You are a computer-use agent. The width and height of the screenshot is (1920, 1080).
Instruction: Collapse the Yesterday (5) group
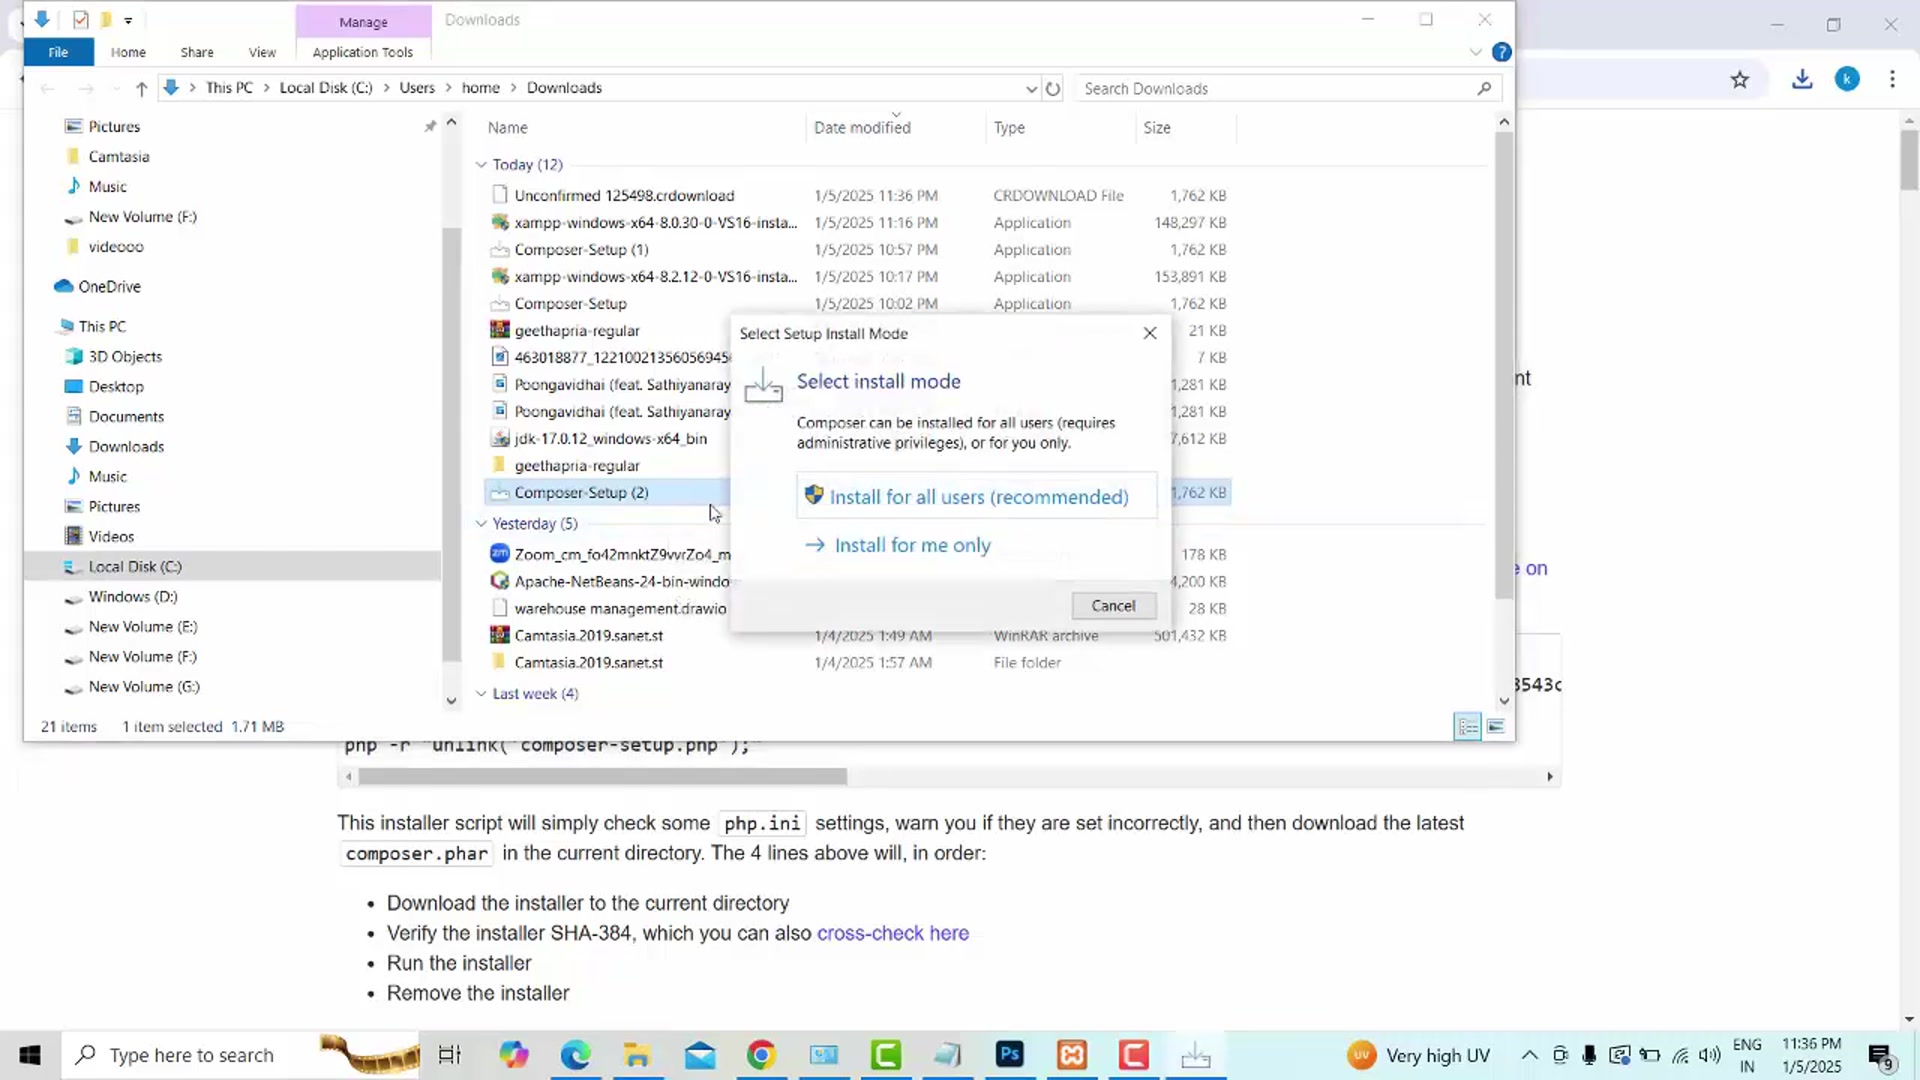click(481, 524)
